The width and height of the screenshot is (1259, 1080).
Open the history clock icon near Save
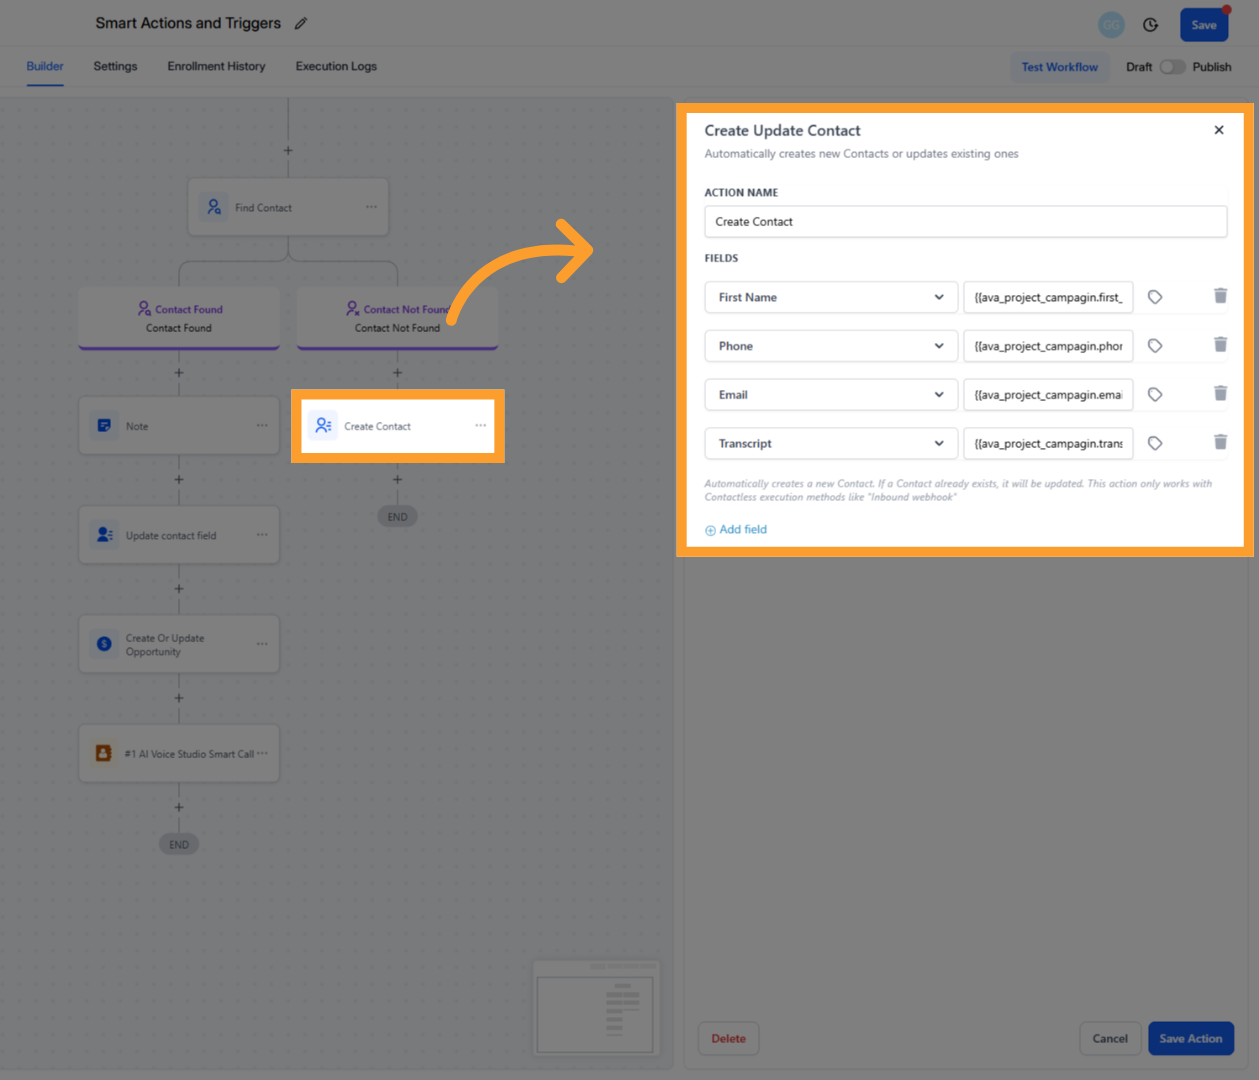1150,23
